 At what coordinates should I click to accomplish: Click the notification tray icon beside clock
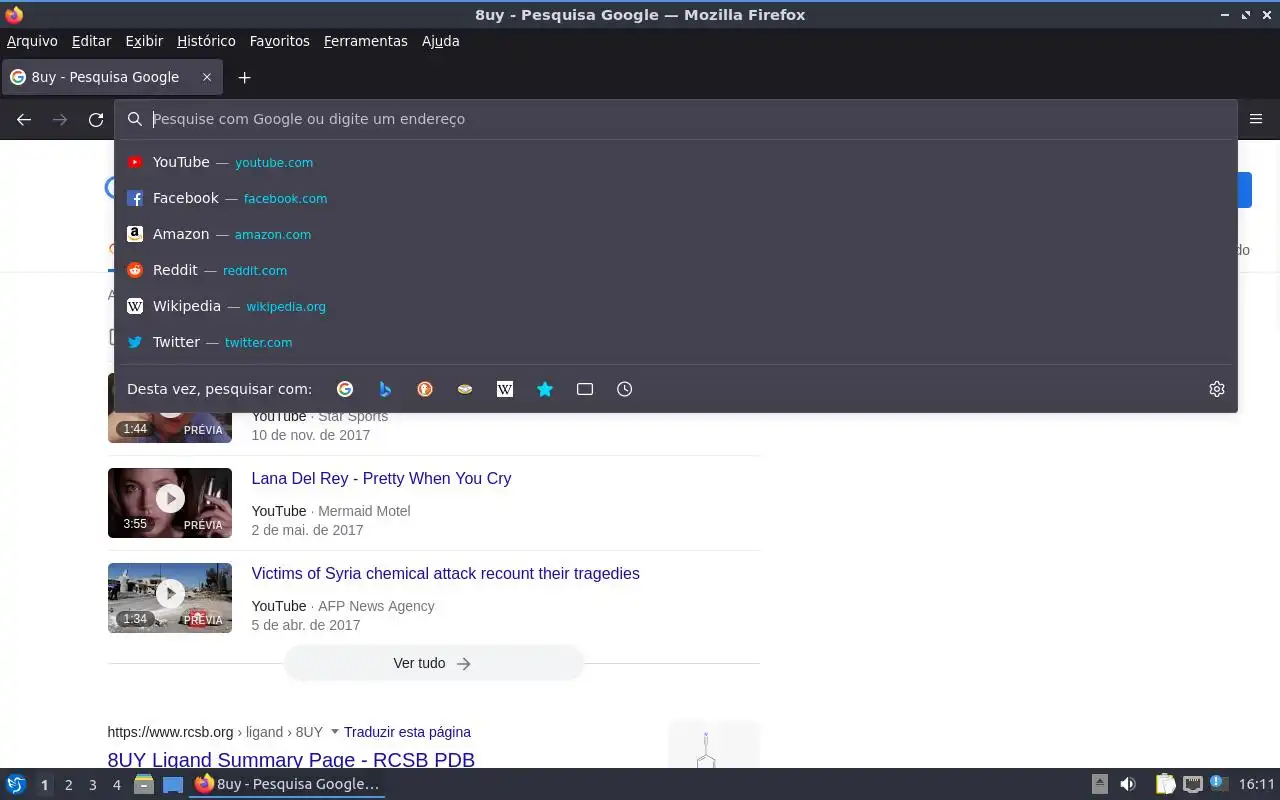pos(1218,784)
